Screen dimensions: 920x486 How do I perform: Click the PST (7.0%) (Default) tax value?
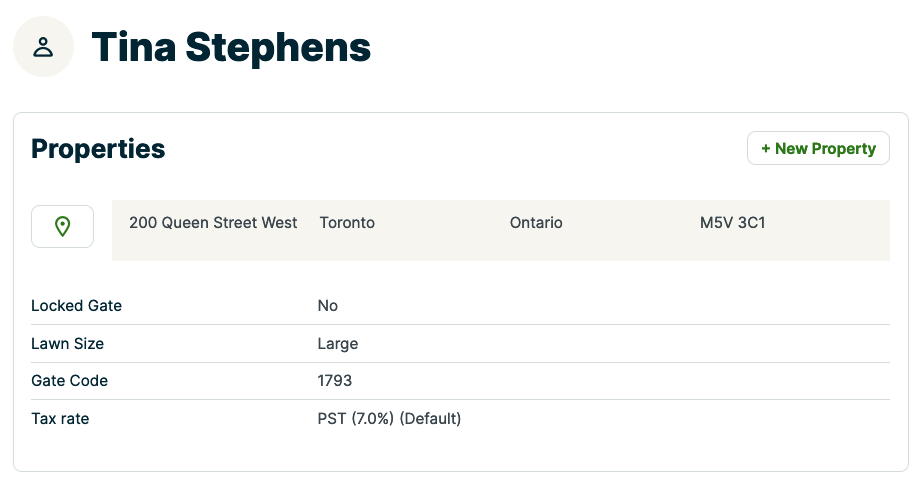pos(389,419)
